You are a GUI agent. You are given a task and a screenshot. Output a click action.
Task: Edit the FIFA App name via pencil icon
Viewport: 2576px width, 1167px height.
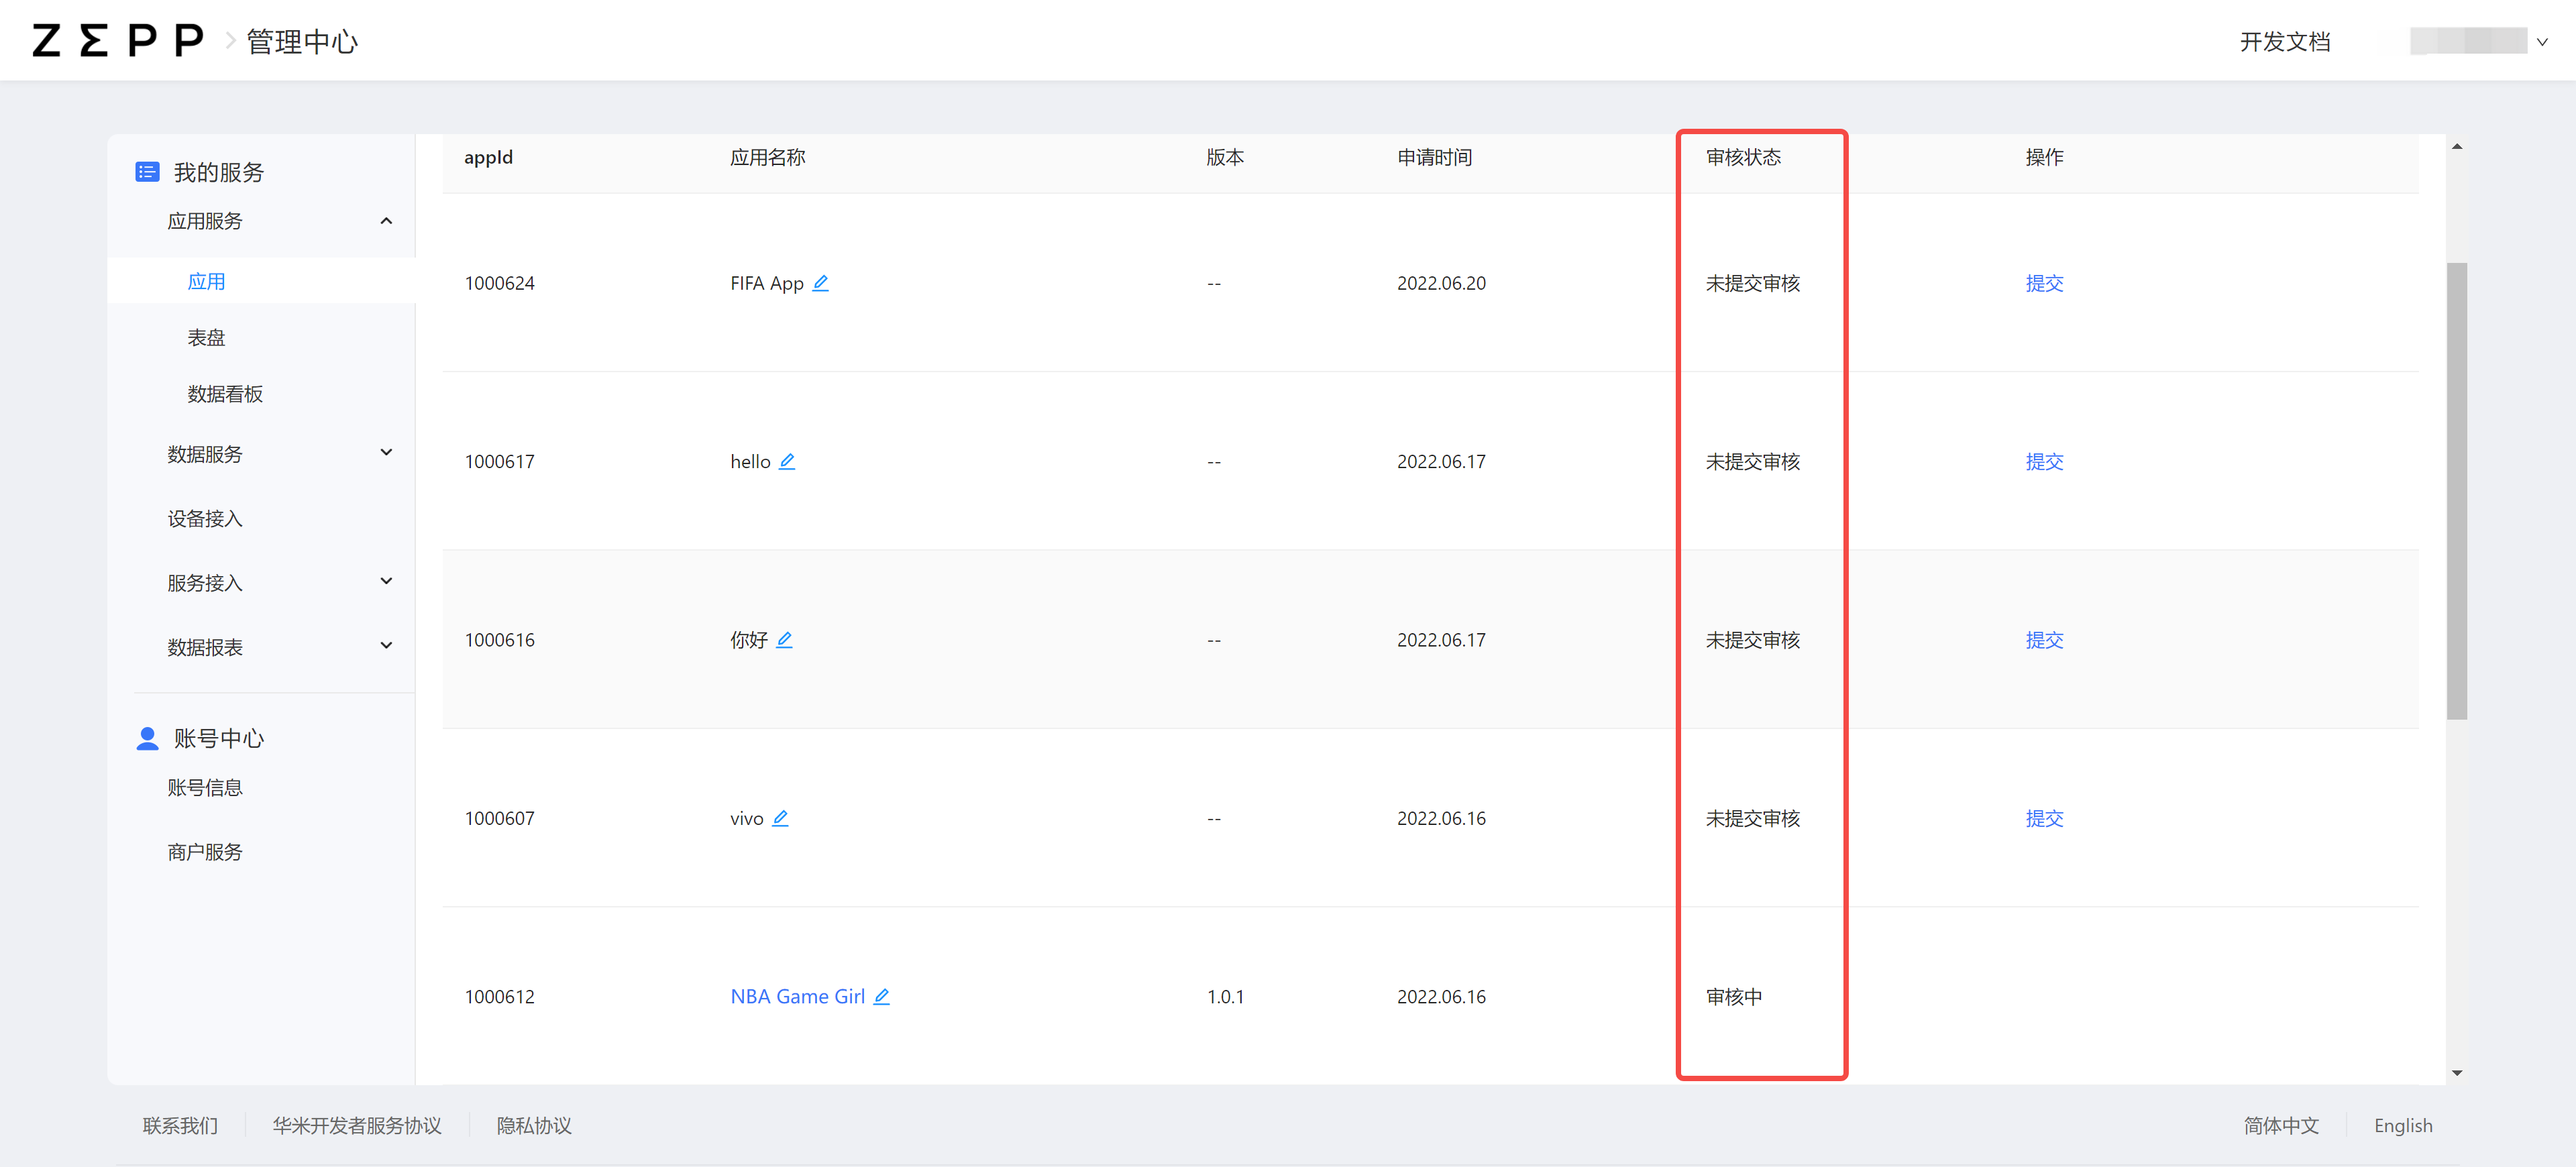[821, 283]
